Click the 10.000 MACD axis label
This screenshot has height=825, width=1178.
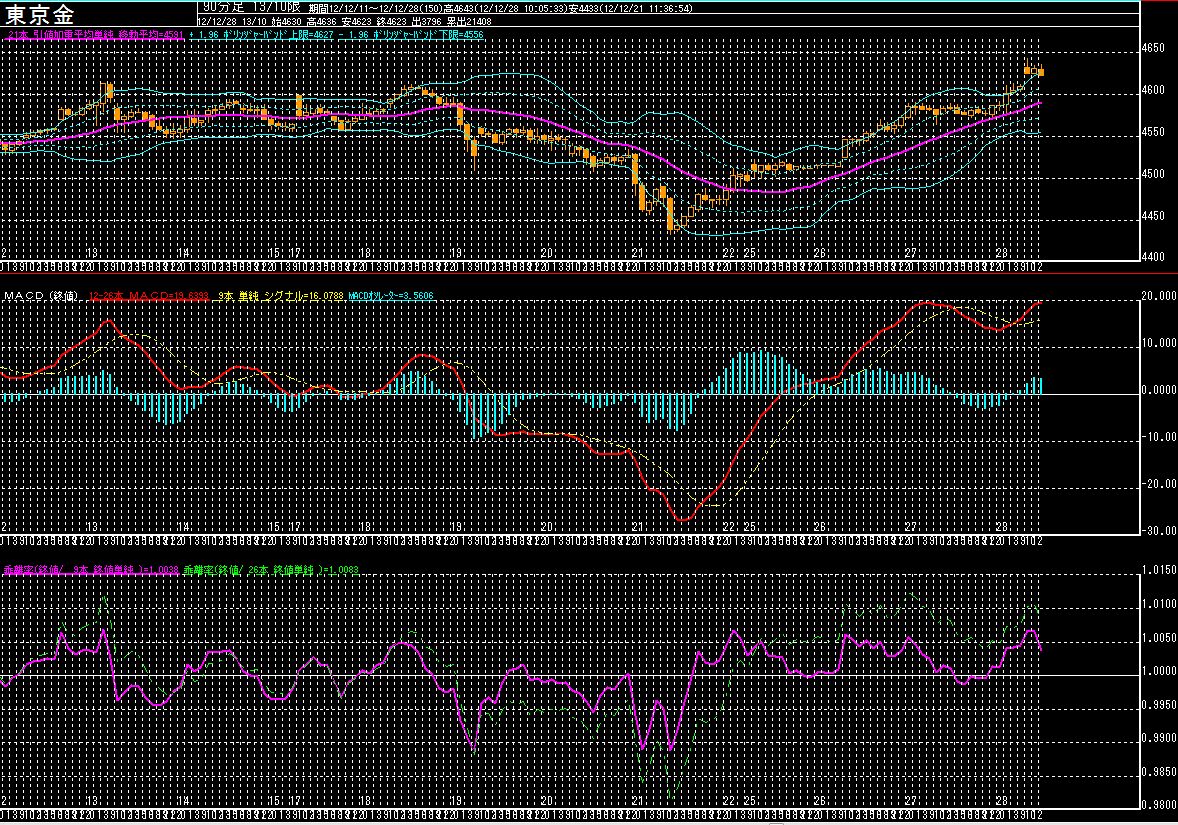pyautogui.click(x=1158, y=343)
